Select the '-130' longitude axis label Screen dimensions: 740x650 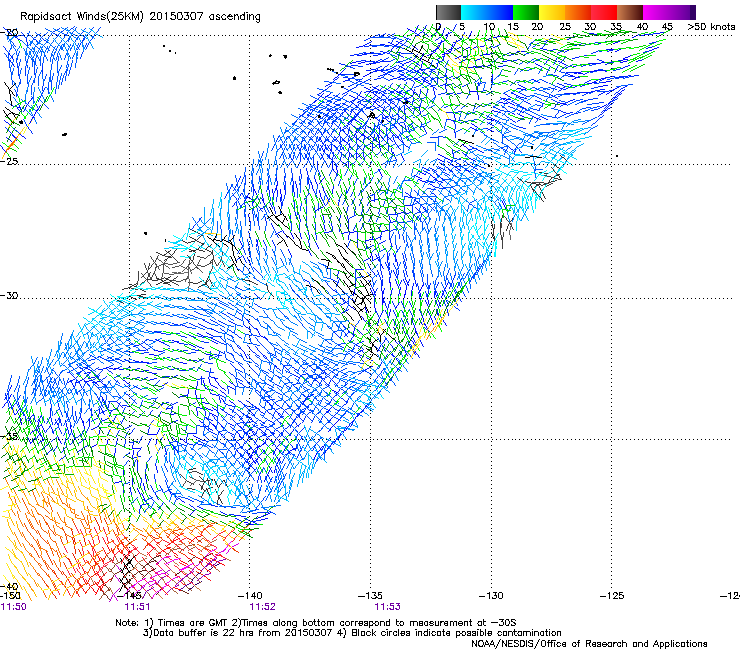coord(491,596)
